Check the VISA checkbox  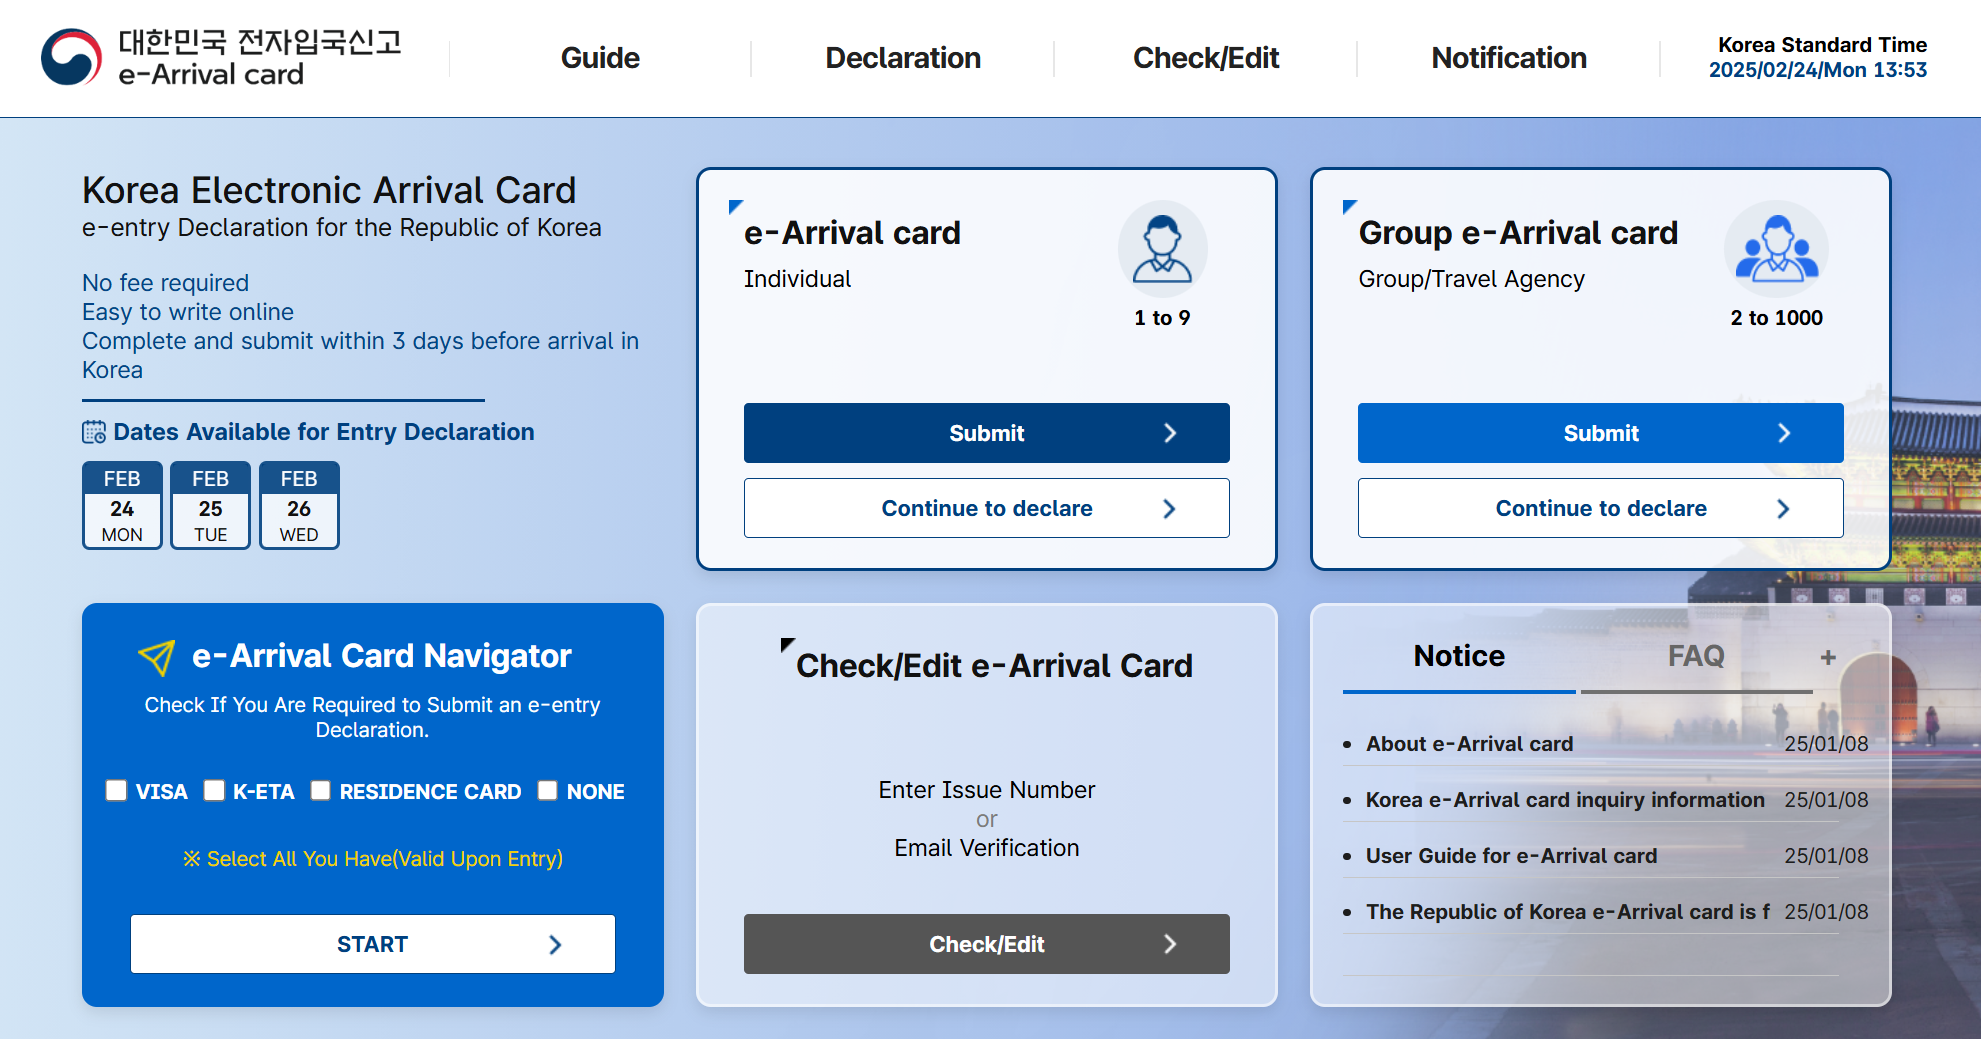point(115,791)
